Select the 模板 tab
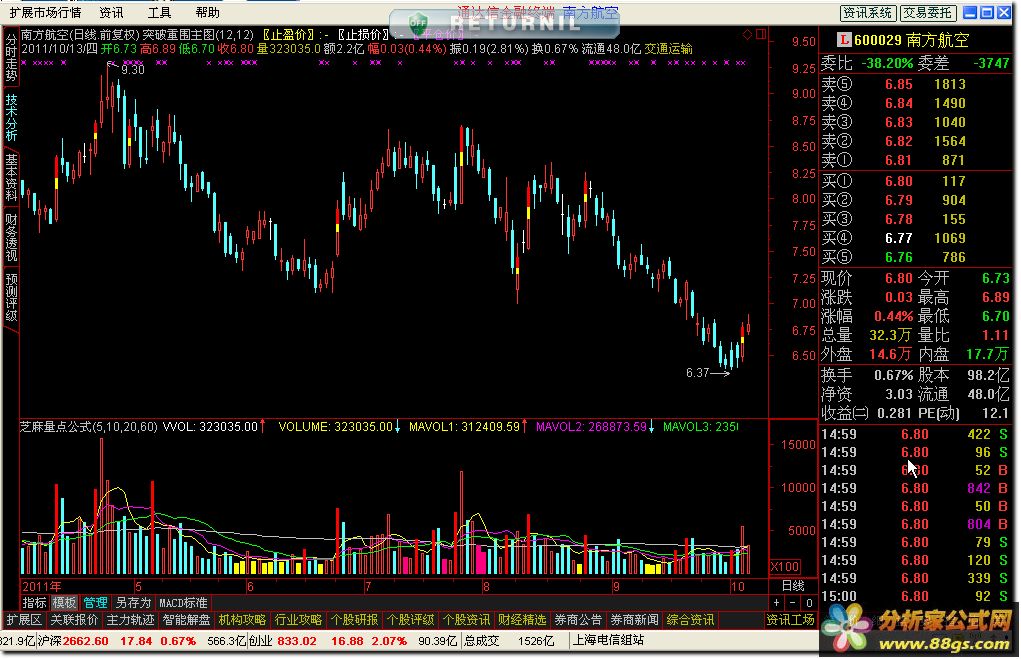This screenshot has height=659, width=1021. tap(64, 603)
